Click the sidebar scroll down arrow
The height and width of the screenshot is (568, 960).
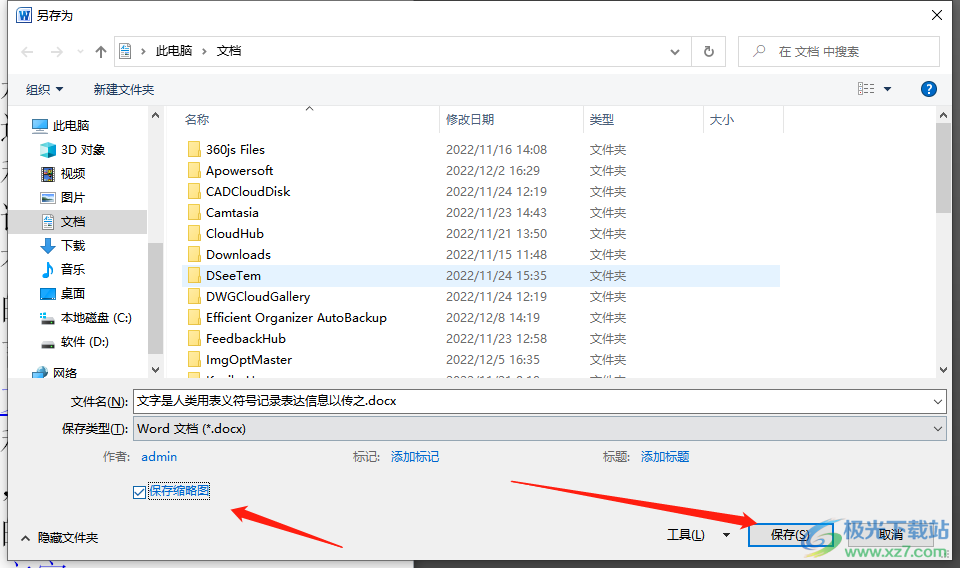156,370
